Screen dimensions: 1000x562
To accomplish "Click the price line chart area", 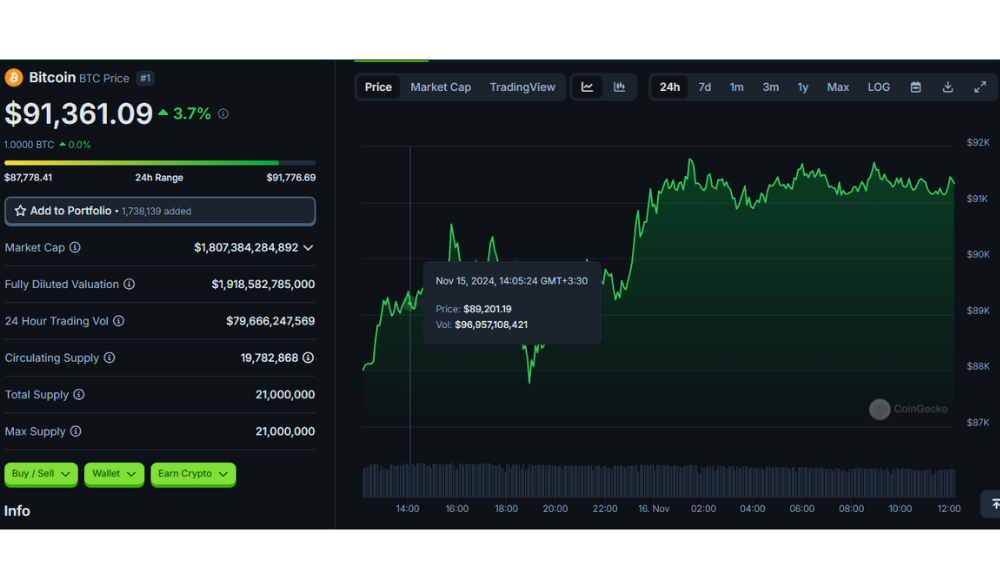I will [659, 287].
